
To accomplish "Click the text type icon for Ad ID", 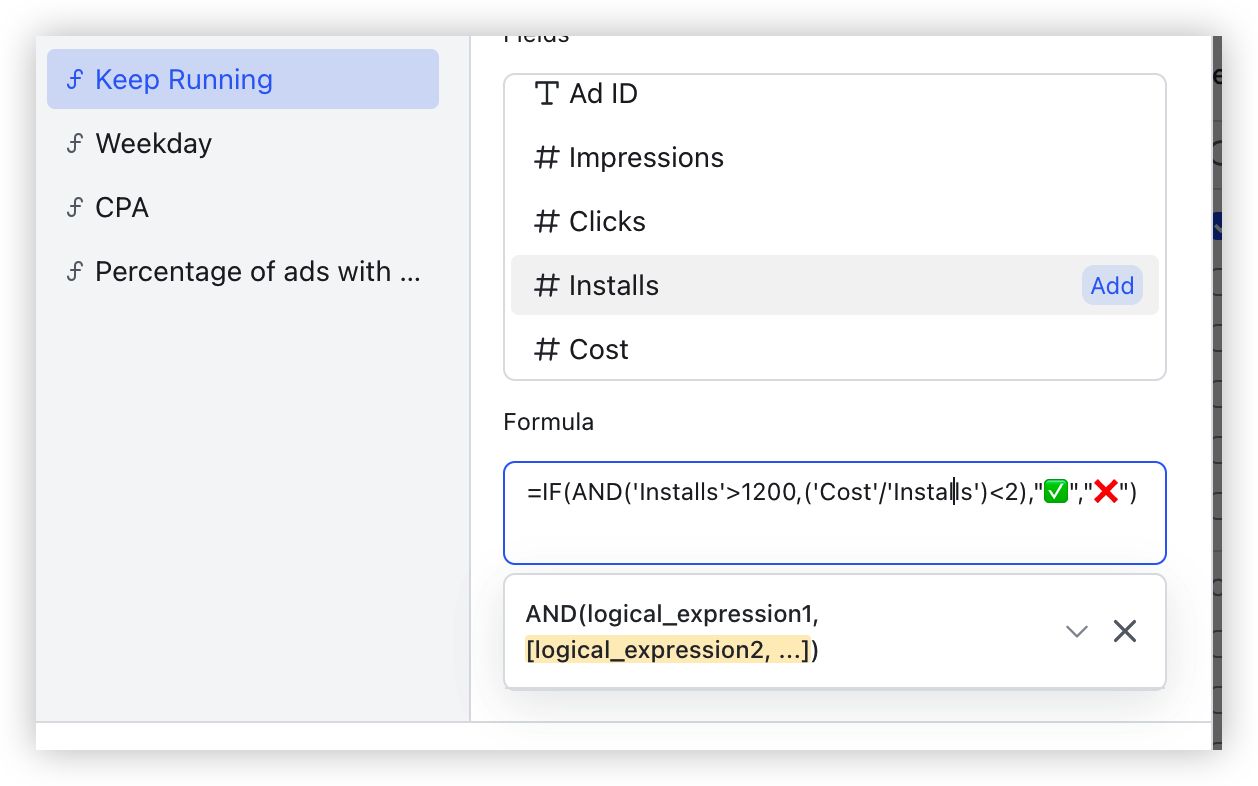I will [x=546, y=94].
